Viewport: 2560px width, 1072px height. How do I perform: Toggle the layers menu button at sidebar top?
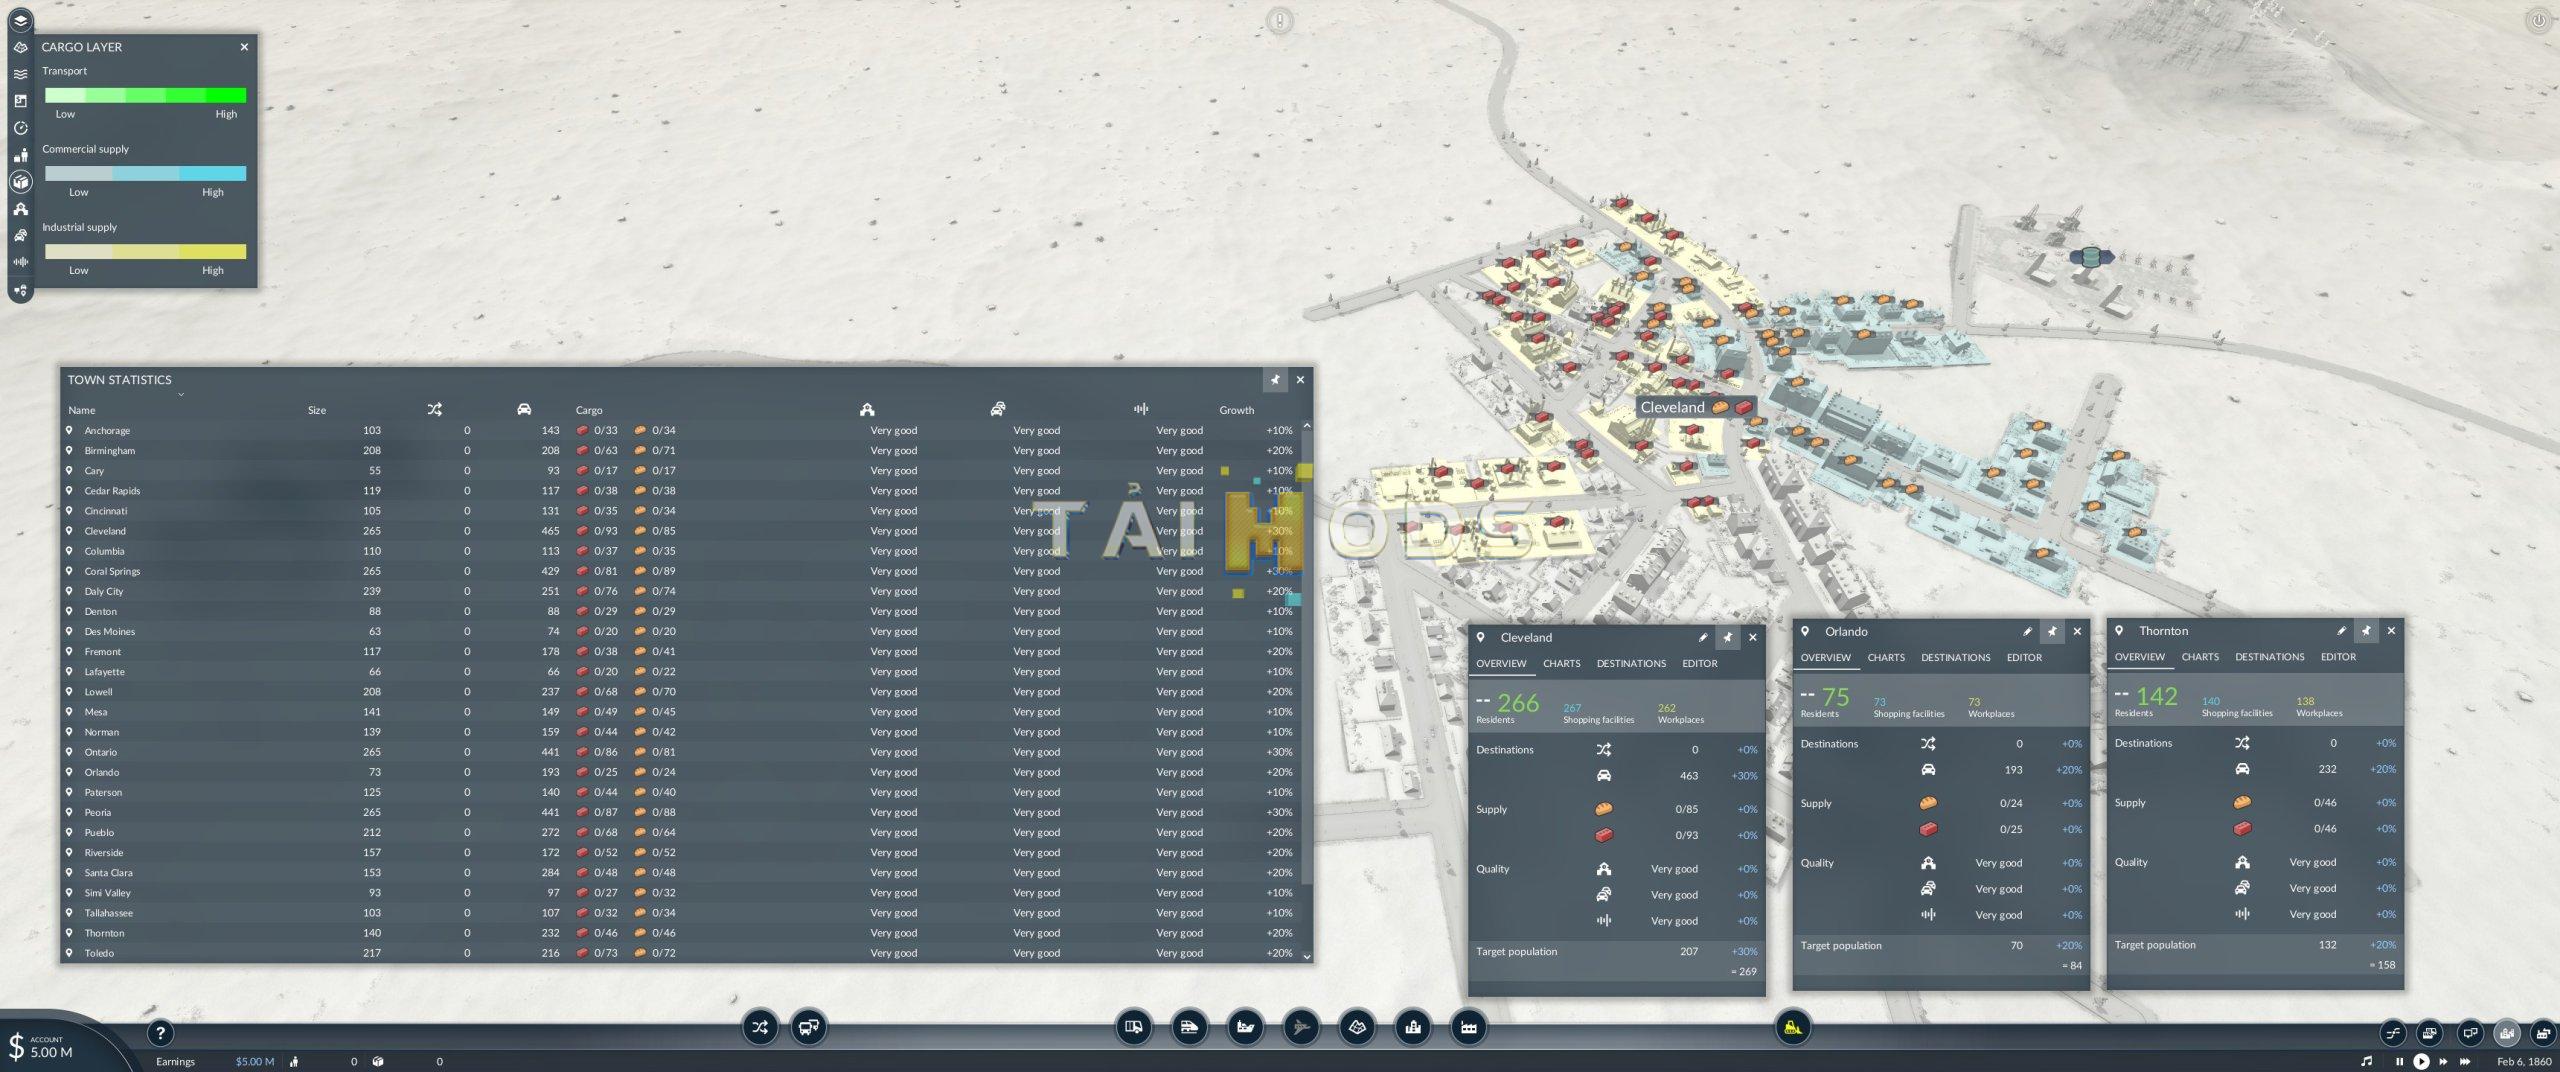(20, 20)
